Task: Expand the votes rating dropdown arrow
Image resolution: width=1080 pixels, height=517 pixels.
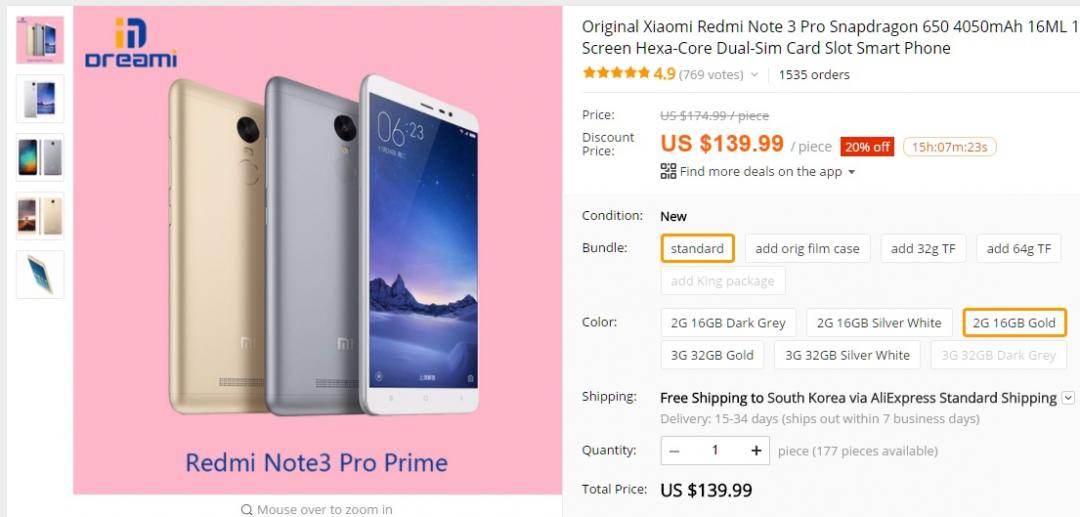Action: pyautogui.click(x=754, y=75)
